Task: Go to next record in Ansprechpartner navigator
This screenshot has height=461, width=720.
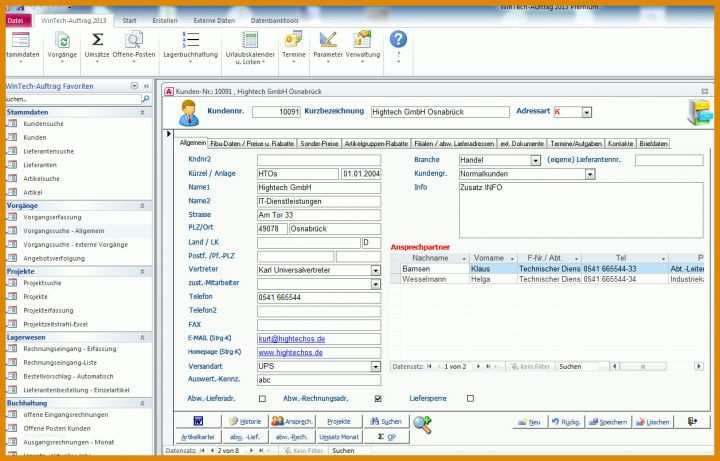Action: pyautogui.click(x=478, y=366)
